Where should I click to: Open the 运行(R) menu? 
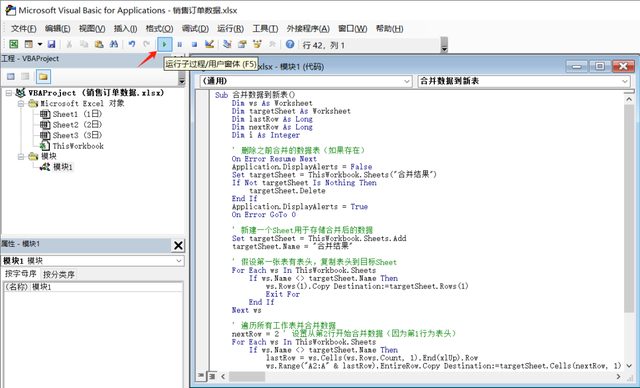click(x=230, y=29)
